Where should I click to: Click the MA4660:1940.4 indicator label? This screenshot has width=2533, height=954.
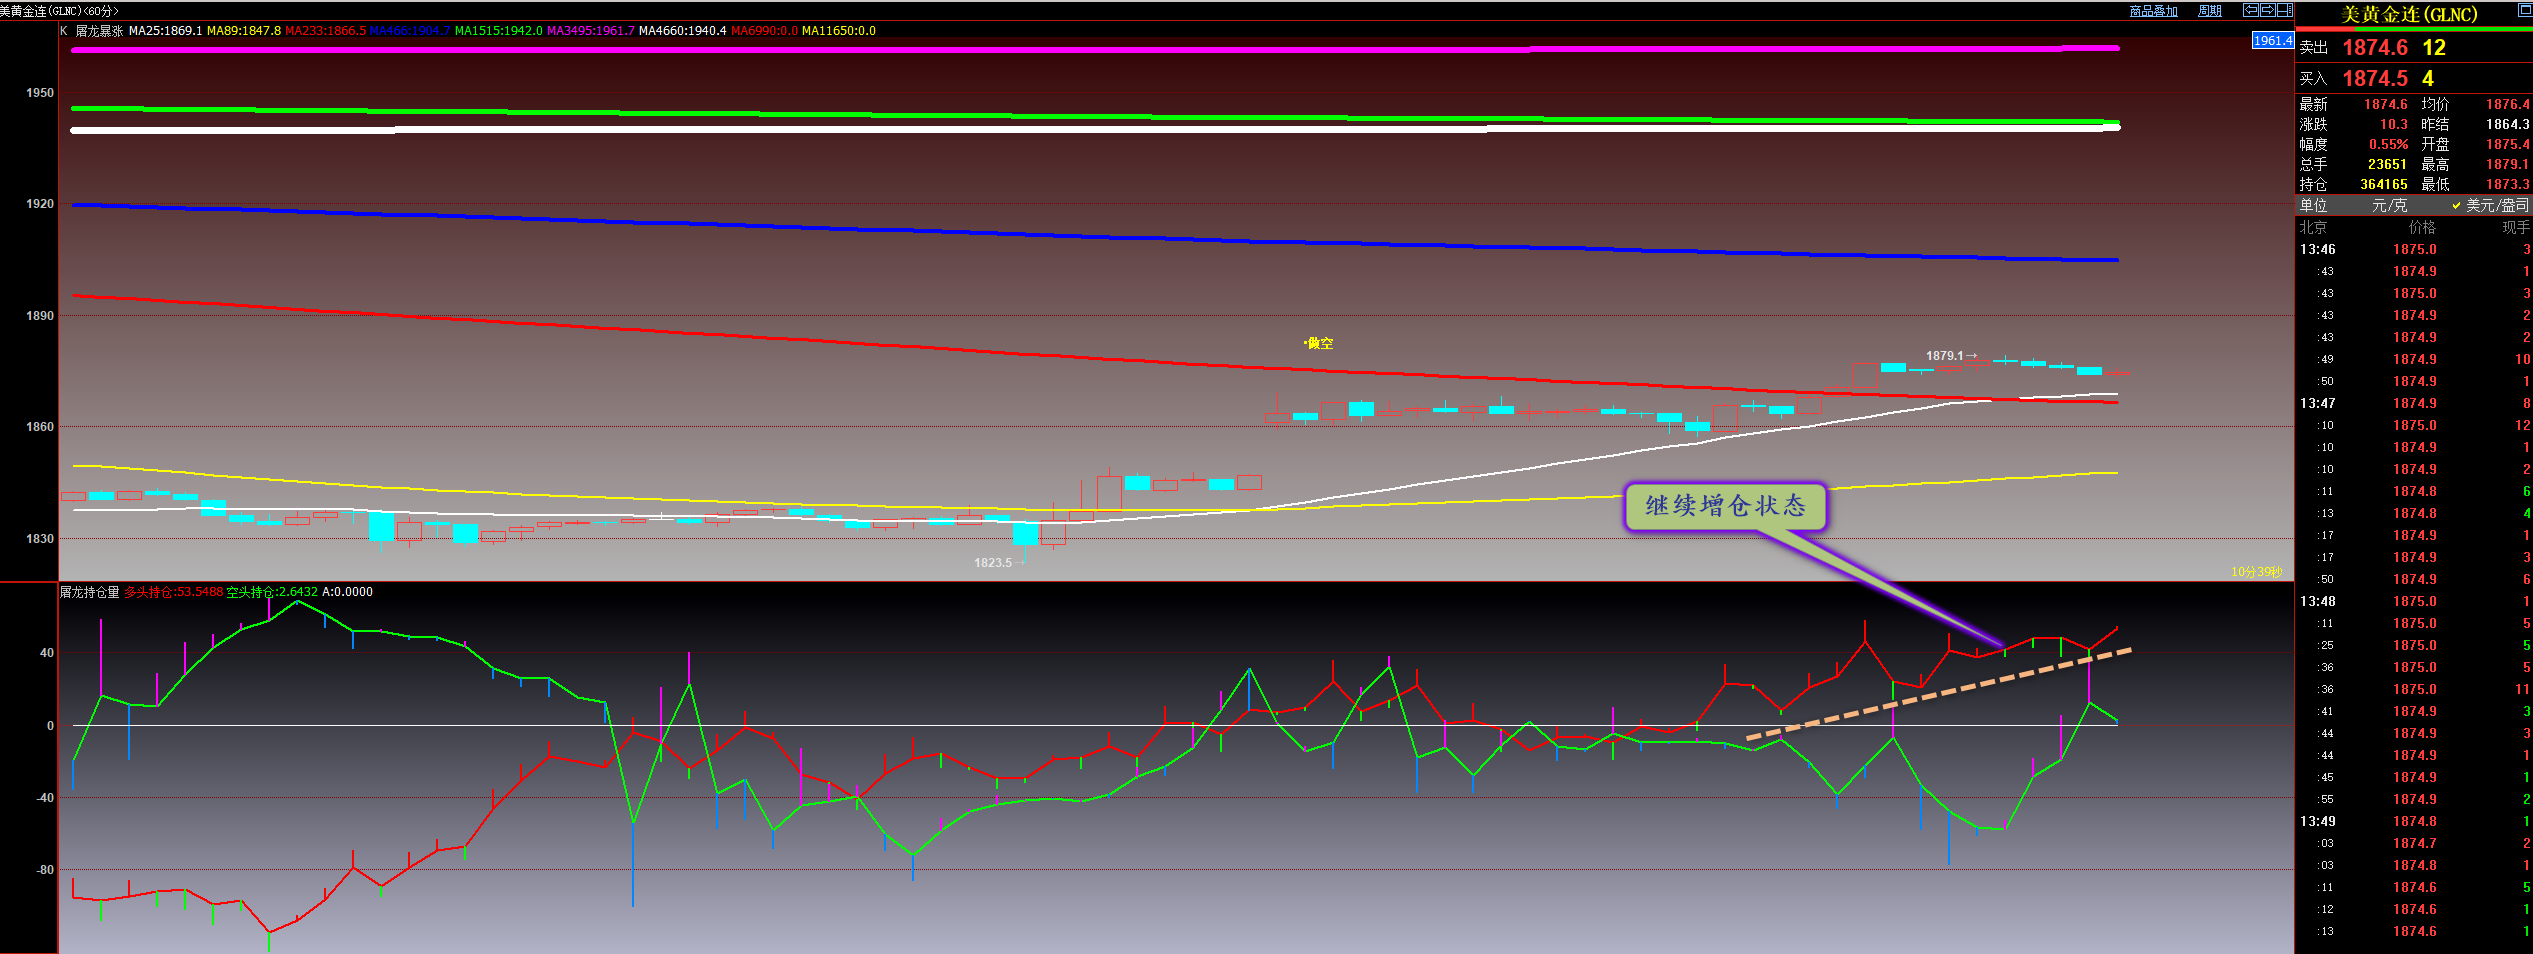pos(682,31)
